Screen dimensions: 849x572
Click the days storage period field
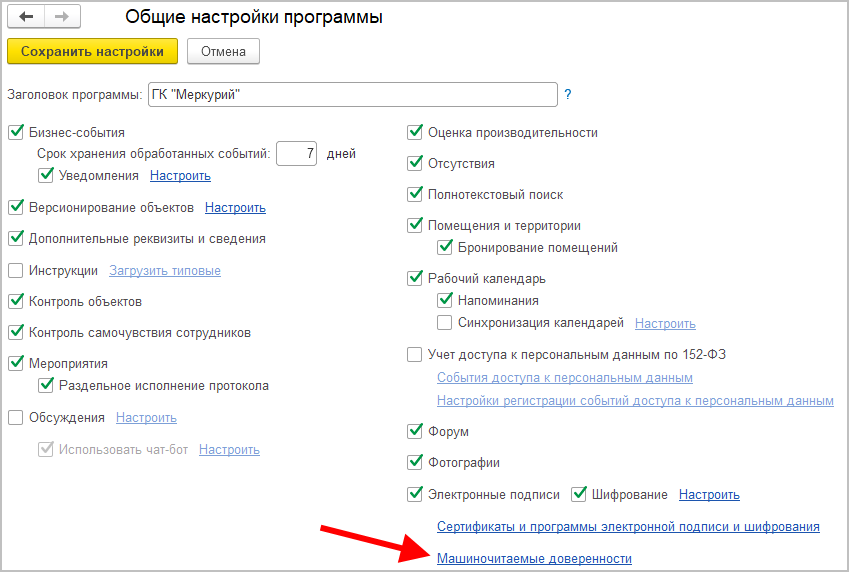[x=296, y=154]
